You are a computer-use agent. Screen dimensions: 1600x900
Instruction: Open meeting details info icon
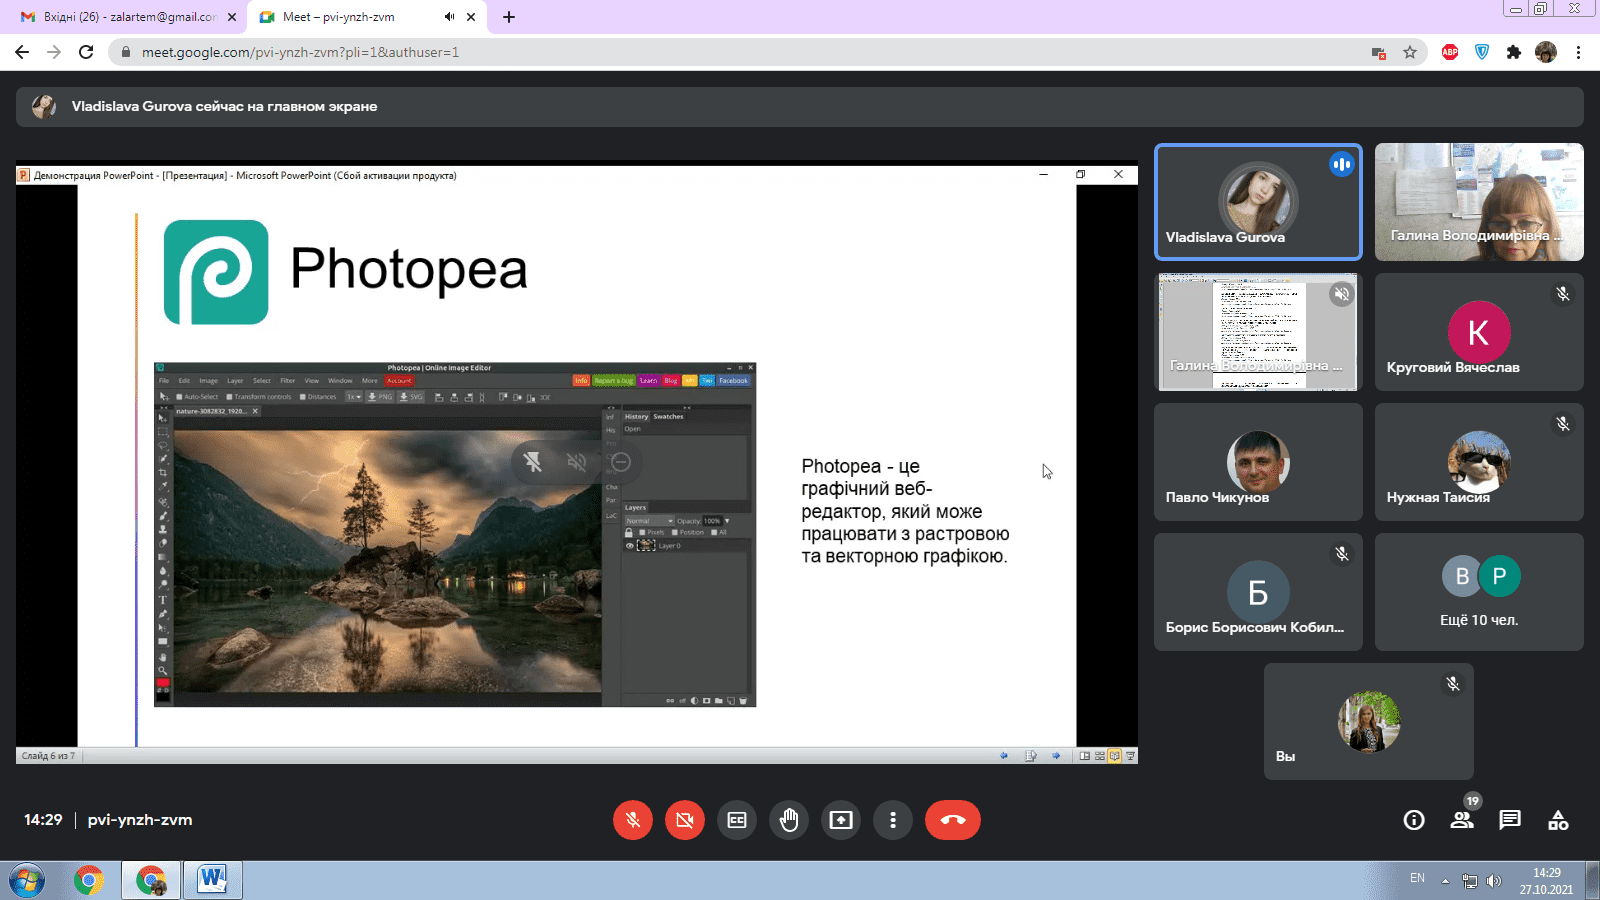pyautogui.click(x=1414, y=820)
